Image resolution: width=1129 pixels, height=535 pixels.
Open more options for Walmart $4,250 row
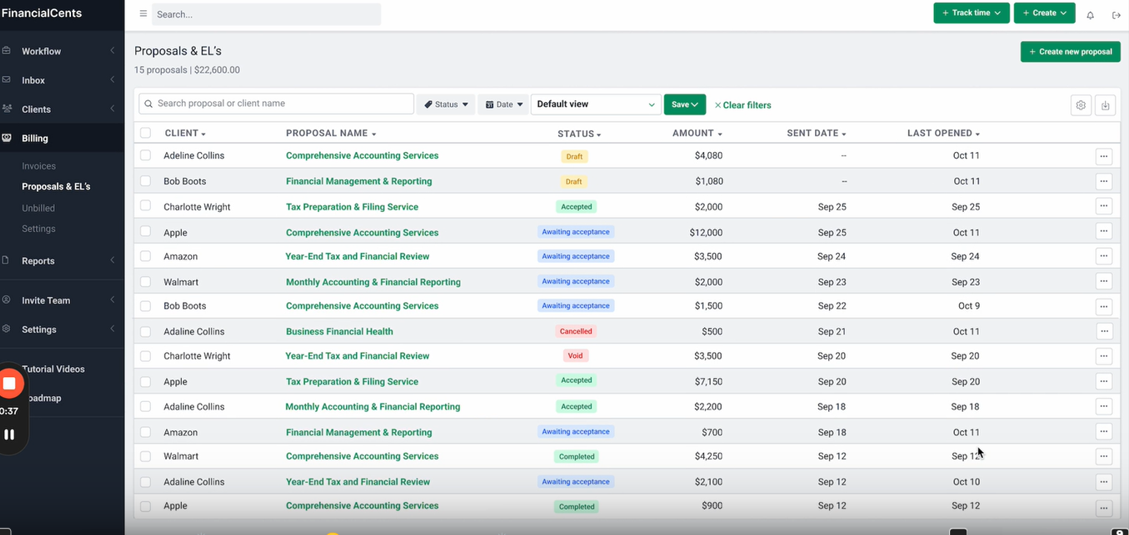pos(1104,457)
